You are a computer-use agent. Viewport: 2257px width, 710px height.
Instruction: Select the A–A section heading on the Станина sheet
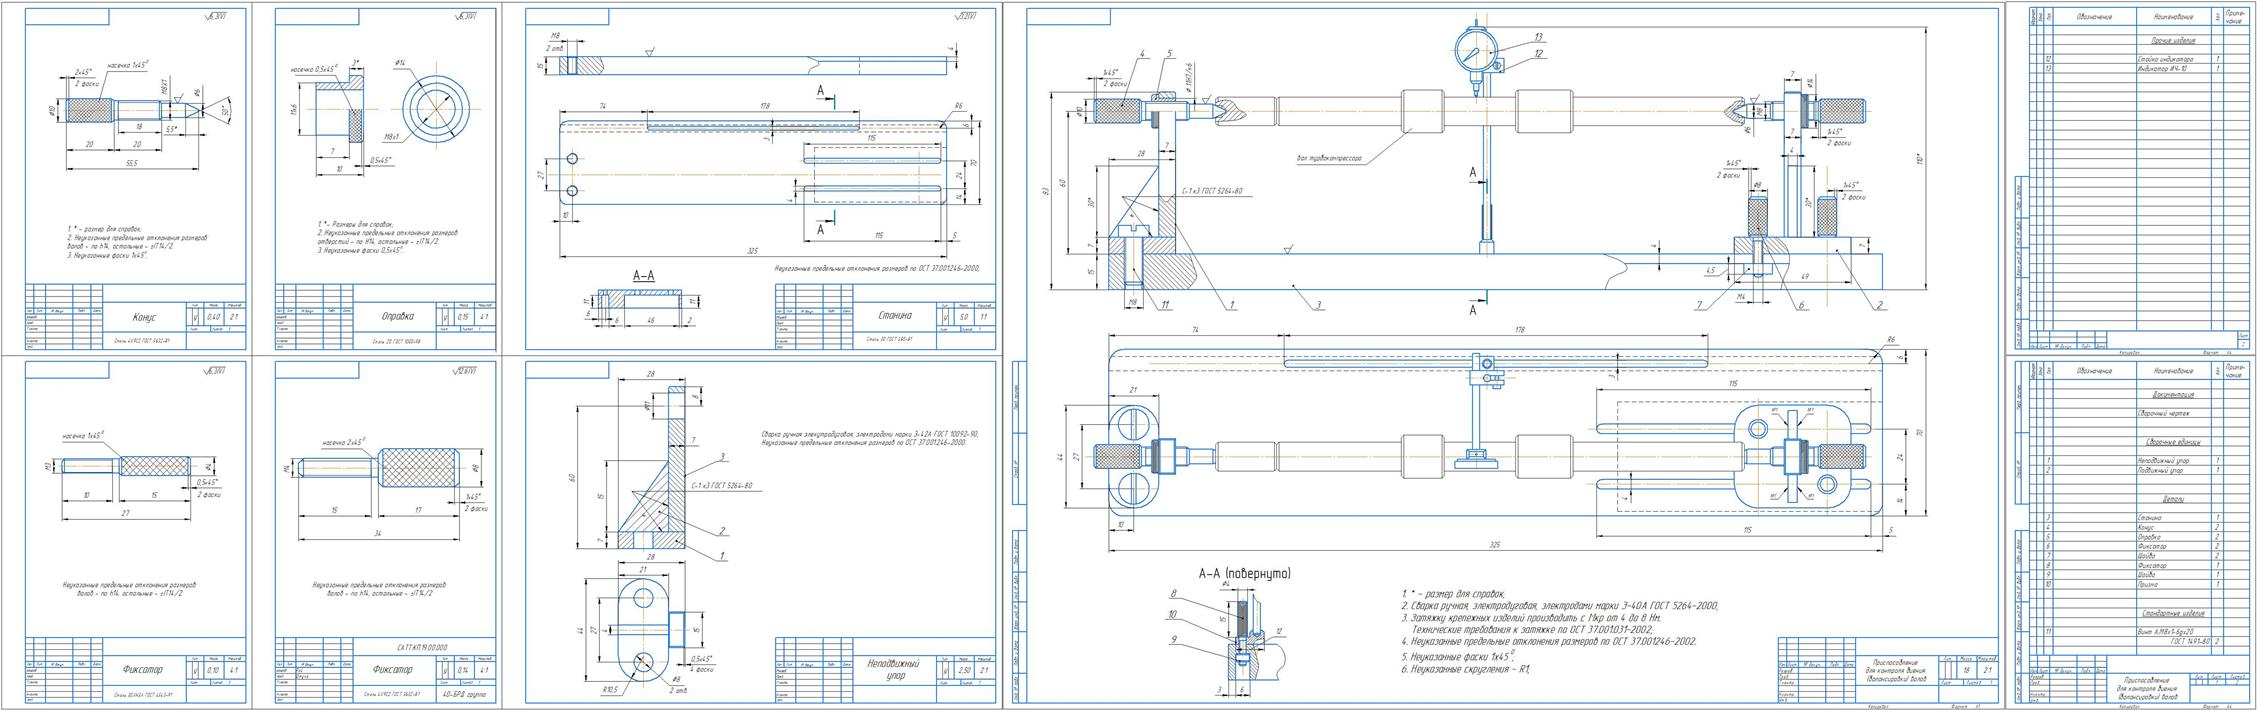pos(643,275)
